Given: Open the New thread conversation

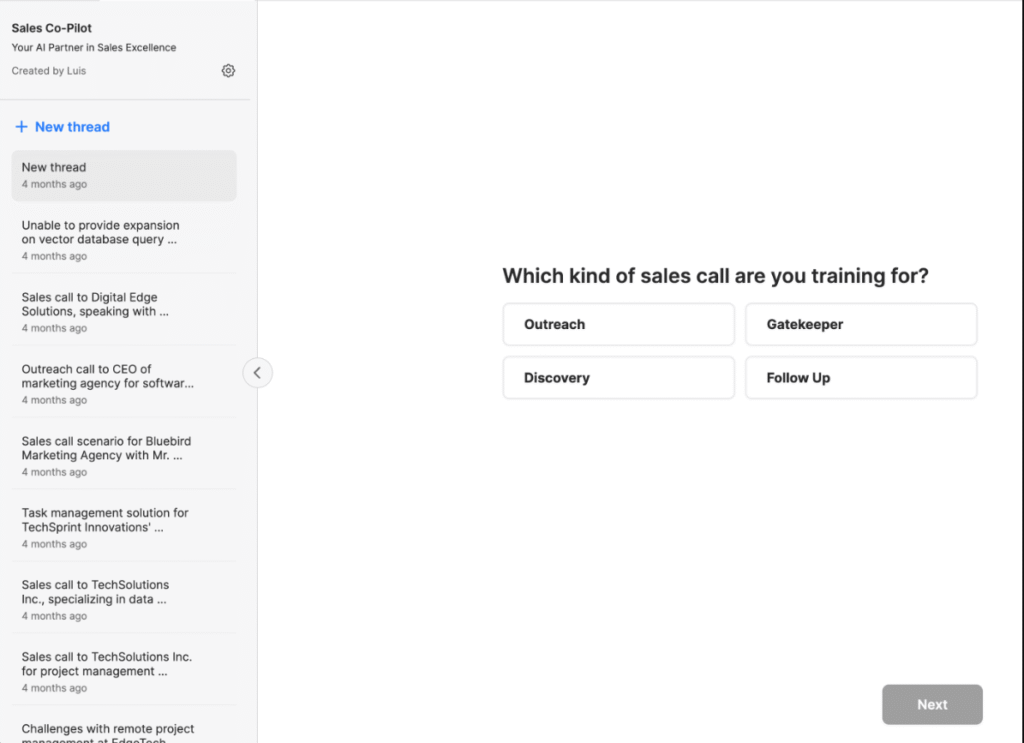Looking at the screenshot, I should click(123, 174).
